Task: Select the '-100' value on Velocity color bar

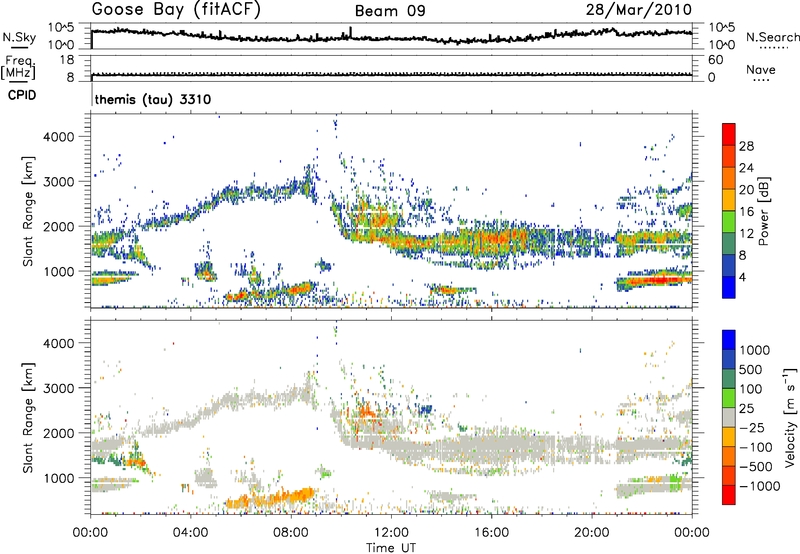Action: (756, 447)
